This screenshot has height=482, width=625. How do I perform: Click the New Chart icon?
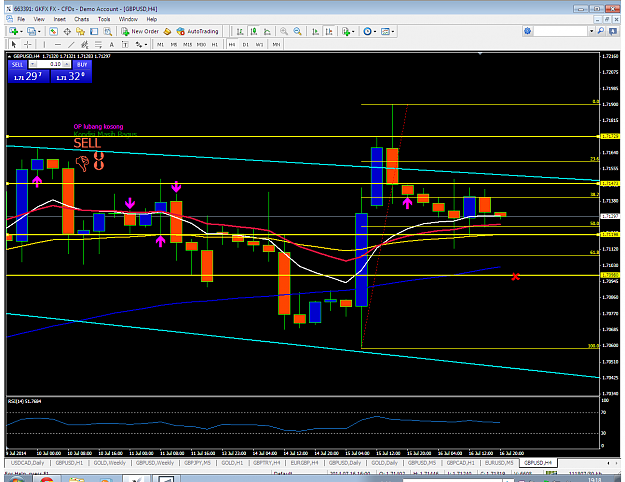click(13, 31)
